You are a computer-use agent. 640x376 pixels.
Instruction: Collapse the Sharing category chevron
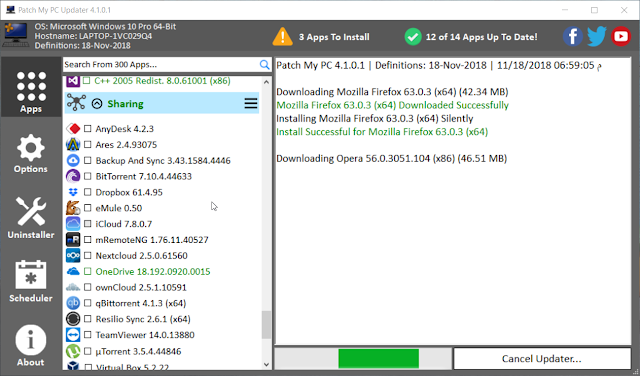(x=97, y=104)
